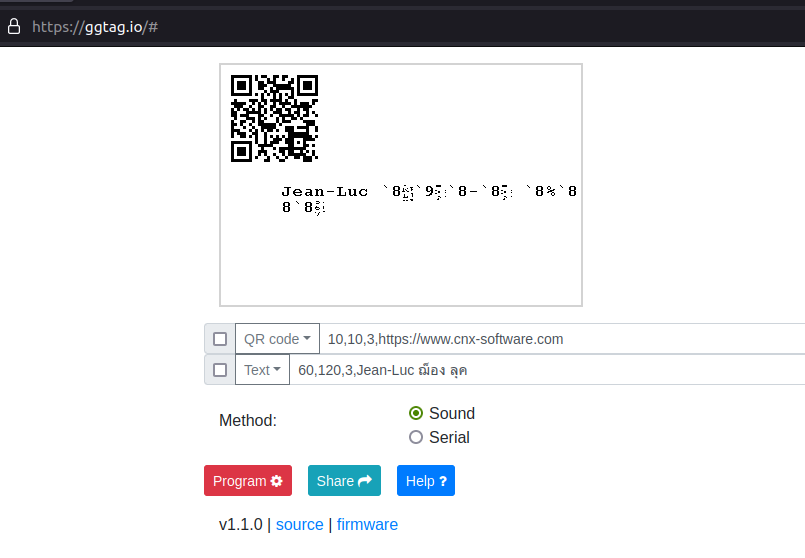Select the Serial method radio button
The height and width of the screenshot is (558, 805).
click(x=416, y=437)
